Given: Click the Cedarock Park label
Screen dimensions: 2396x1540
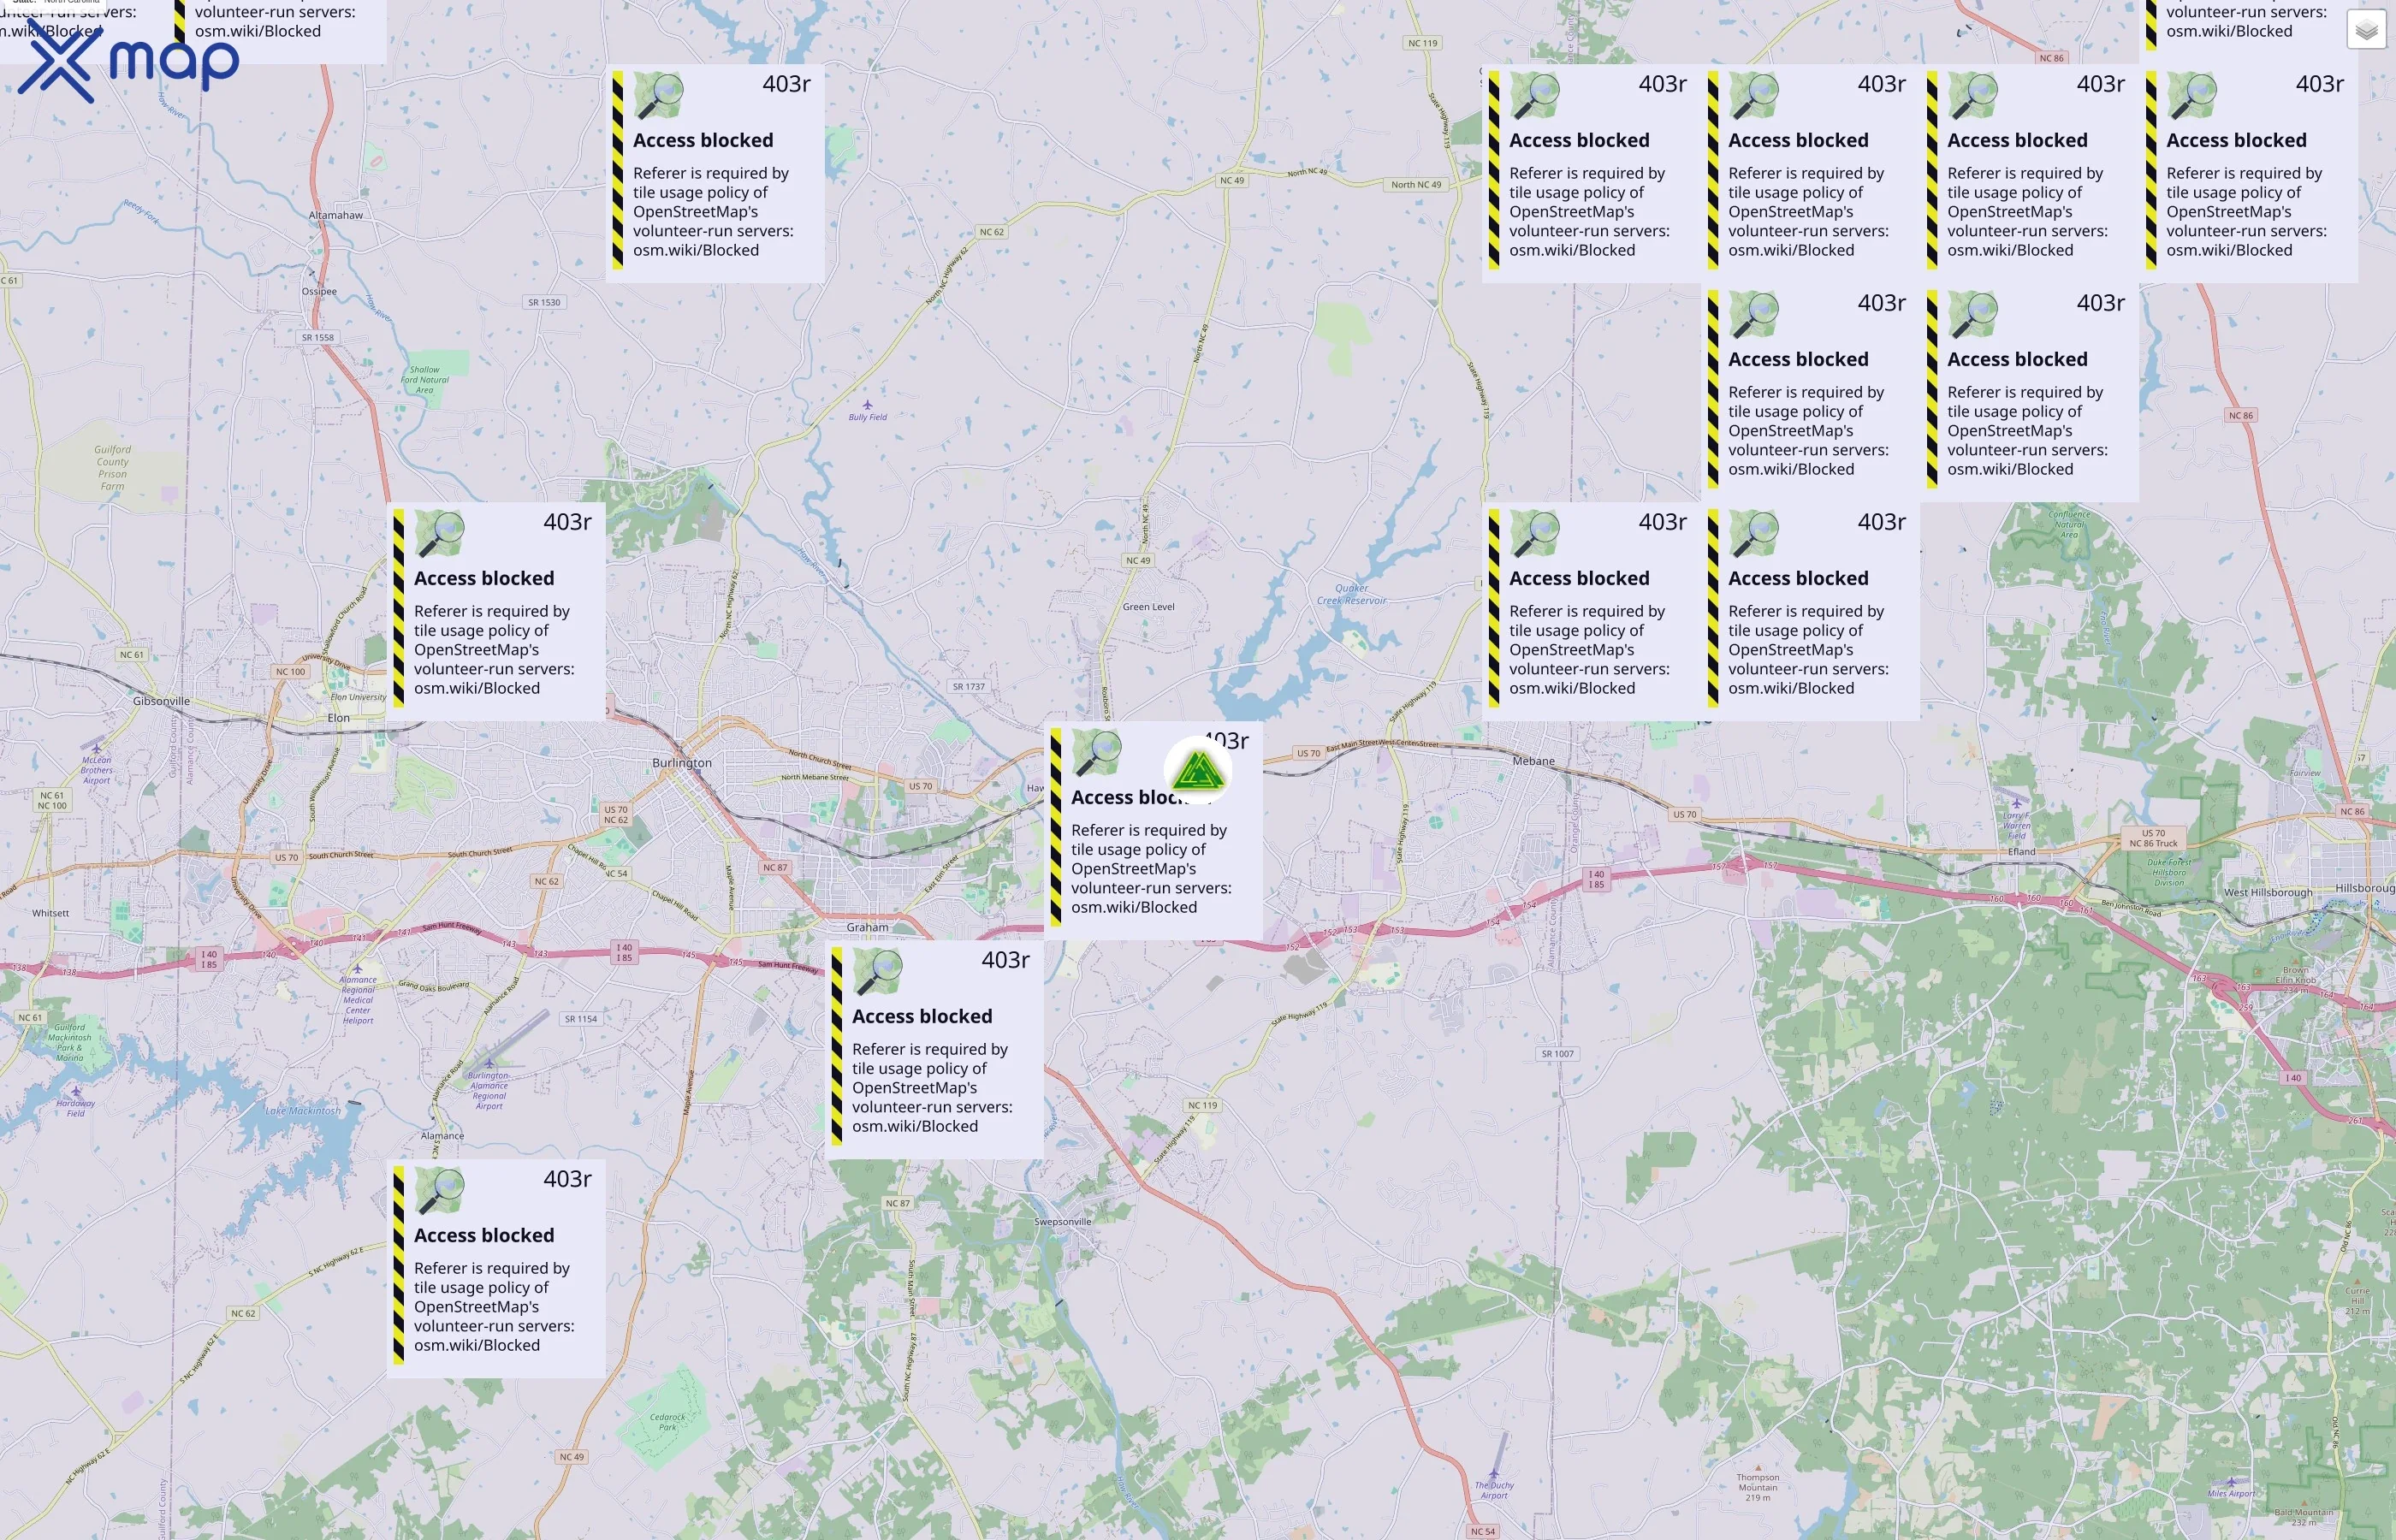Looking at the screenshot, I should pos(667,1422).
